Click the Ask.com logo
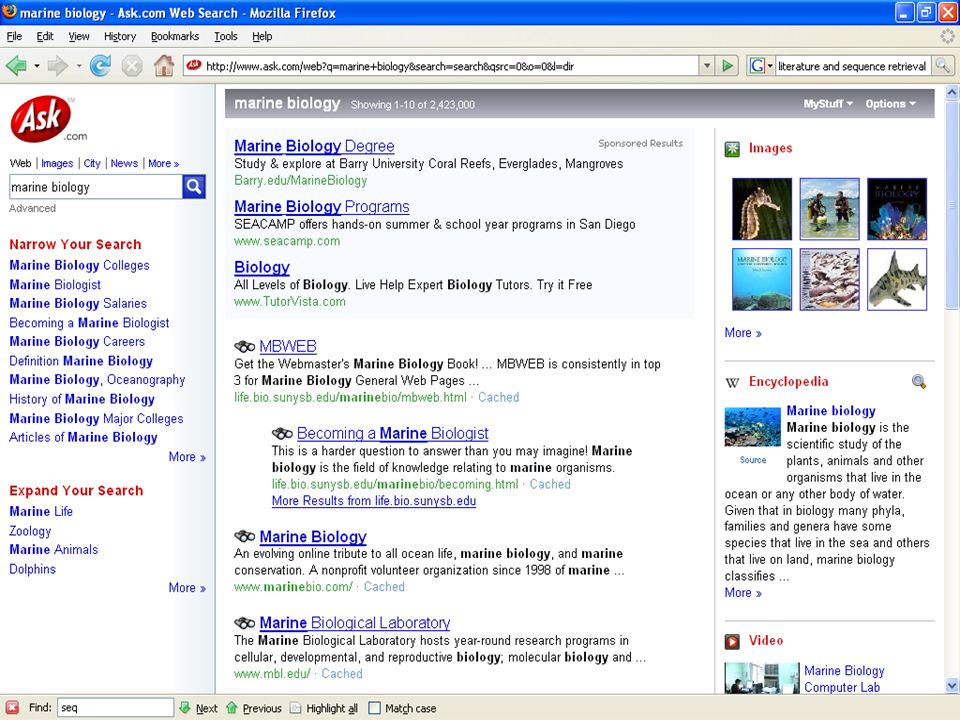960x720 pixels. 48,119
